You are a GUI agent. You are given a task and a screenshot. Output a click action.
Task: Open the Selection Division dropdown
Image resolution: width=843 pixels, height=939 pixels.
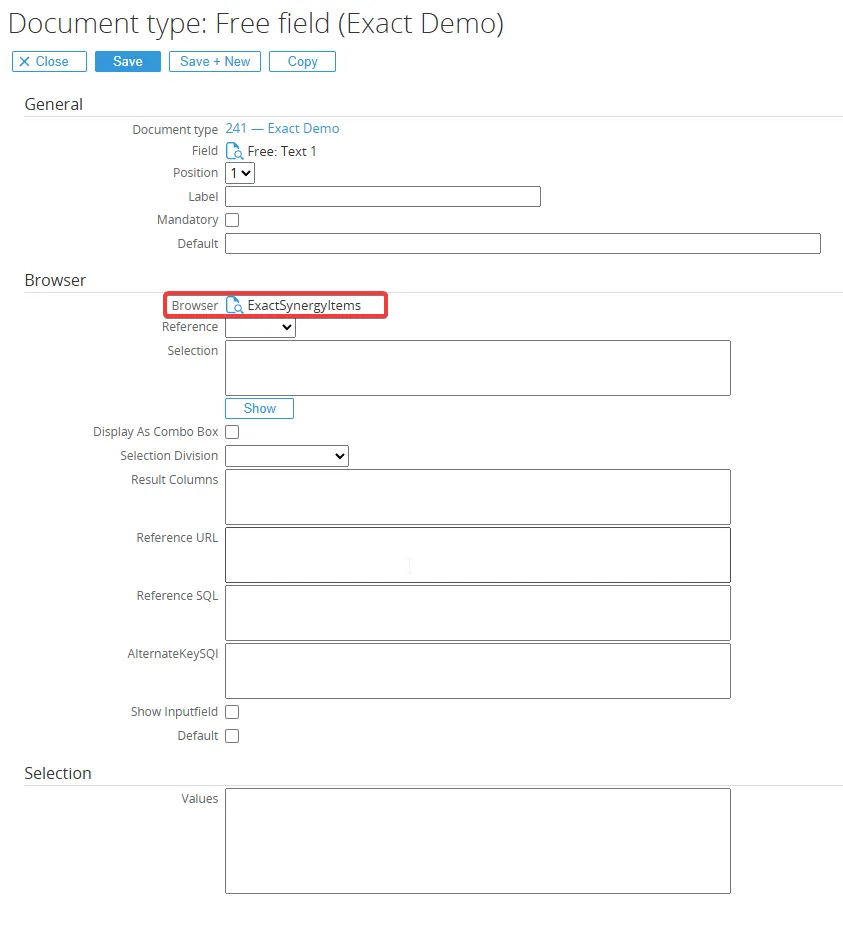tap(286, 456)
